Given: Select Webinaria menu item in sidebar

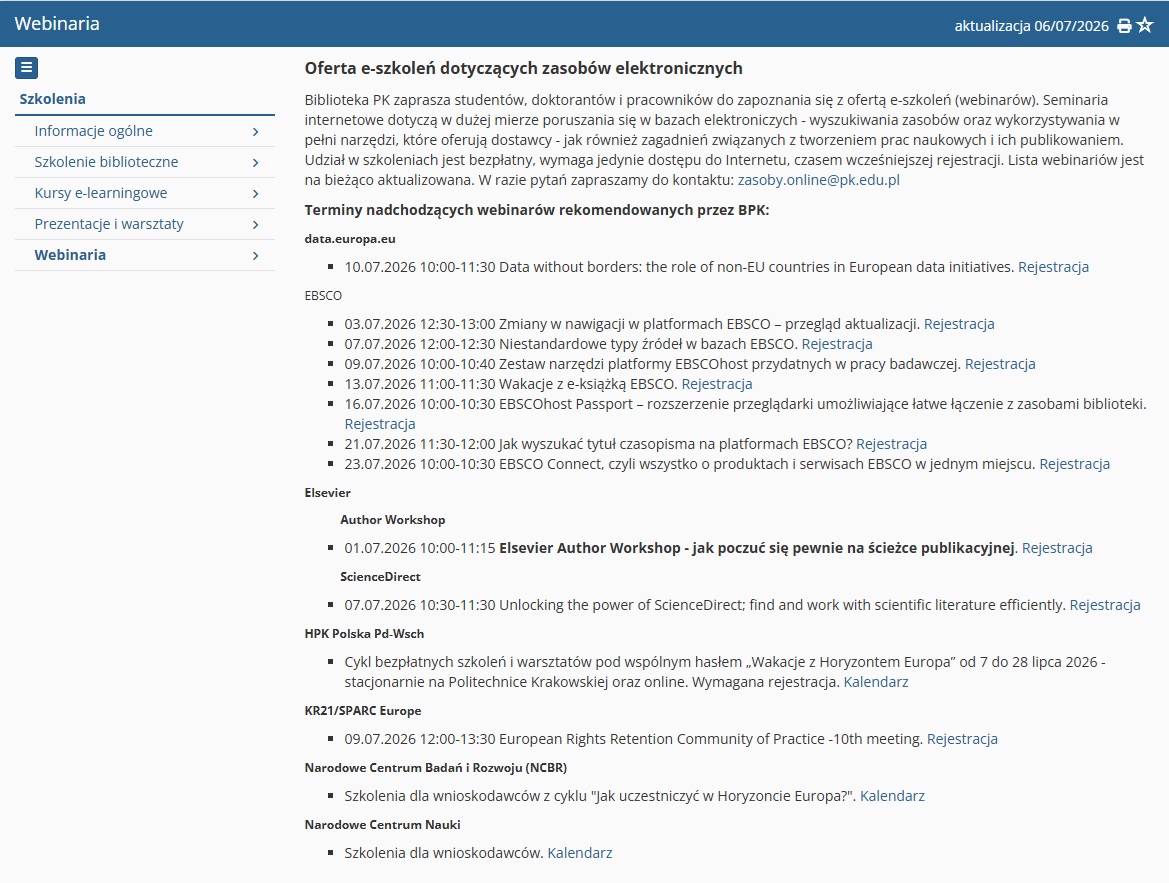Looking at the screenshot, I should tap(145, 255).
